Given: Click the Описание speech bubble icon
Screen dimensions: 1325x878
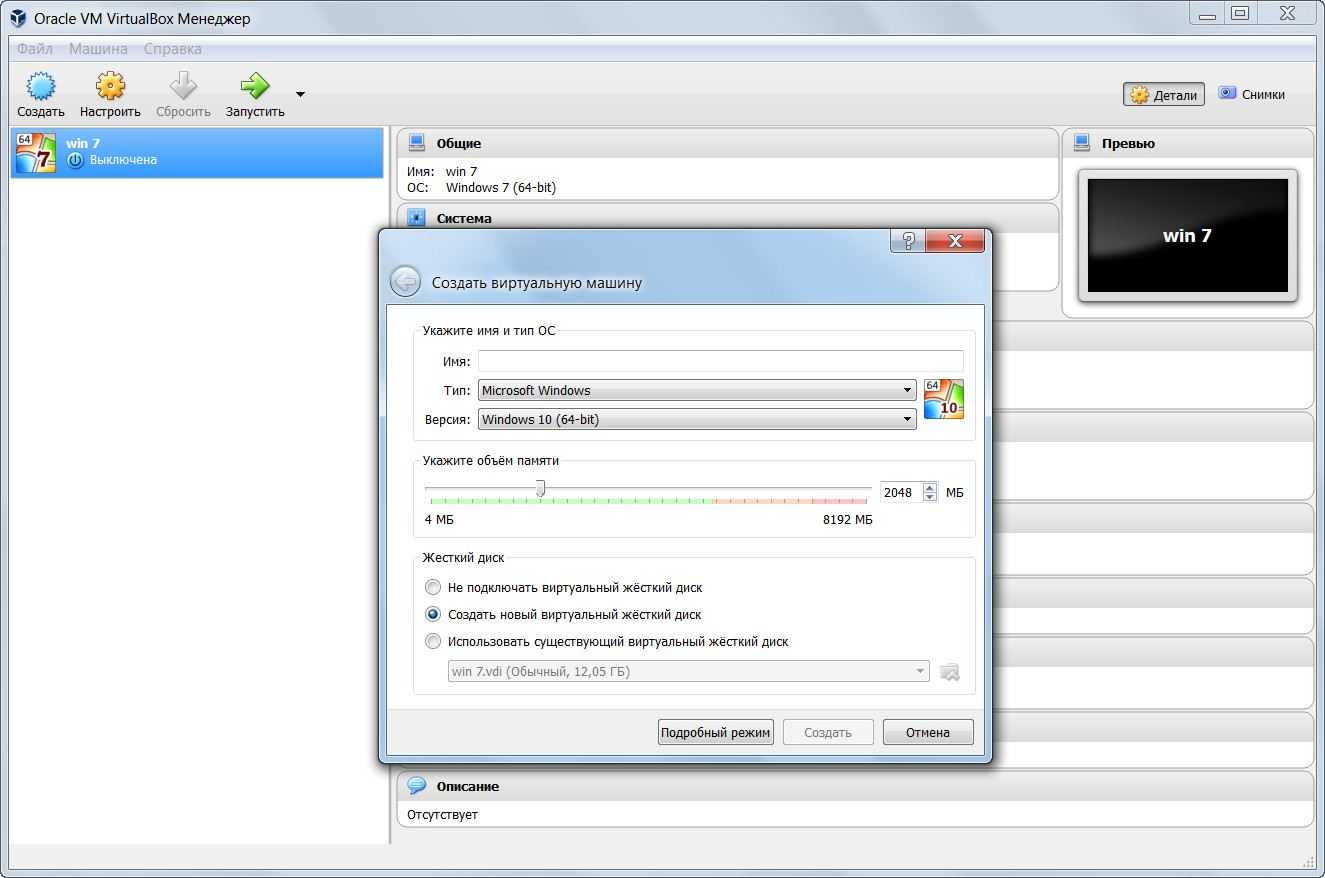Looking at the screenshot, I should click(417, 786).
